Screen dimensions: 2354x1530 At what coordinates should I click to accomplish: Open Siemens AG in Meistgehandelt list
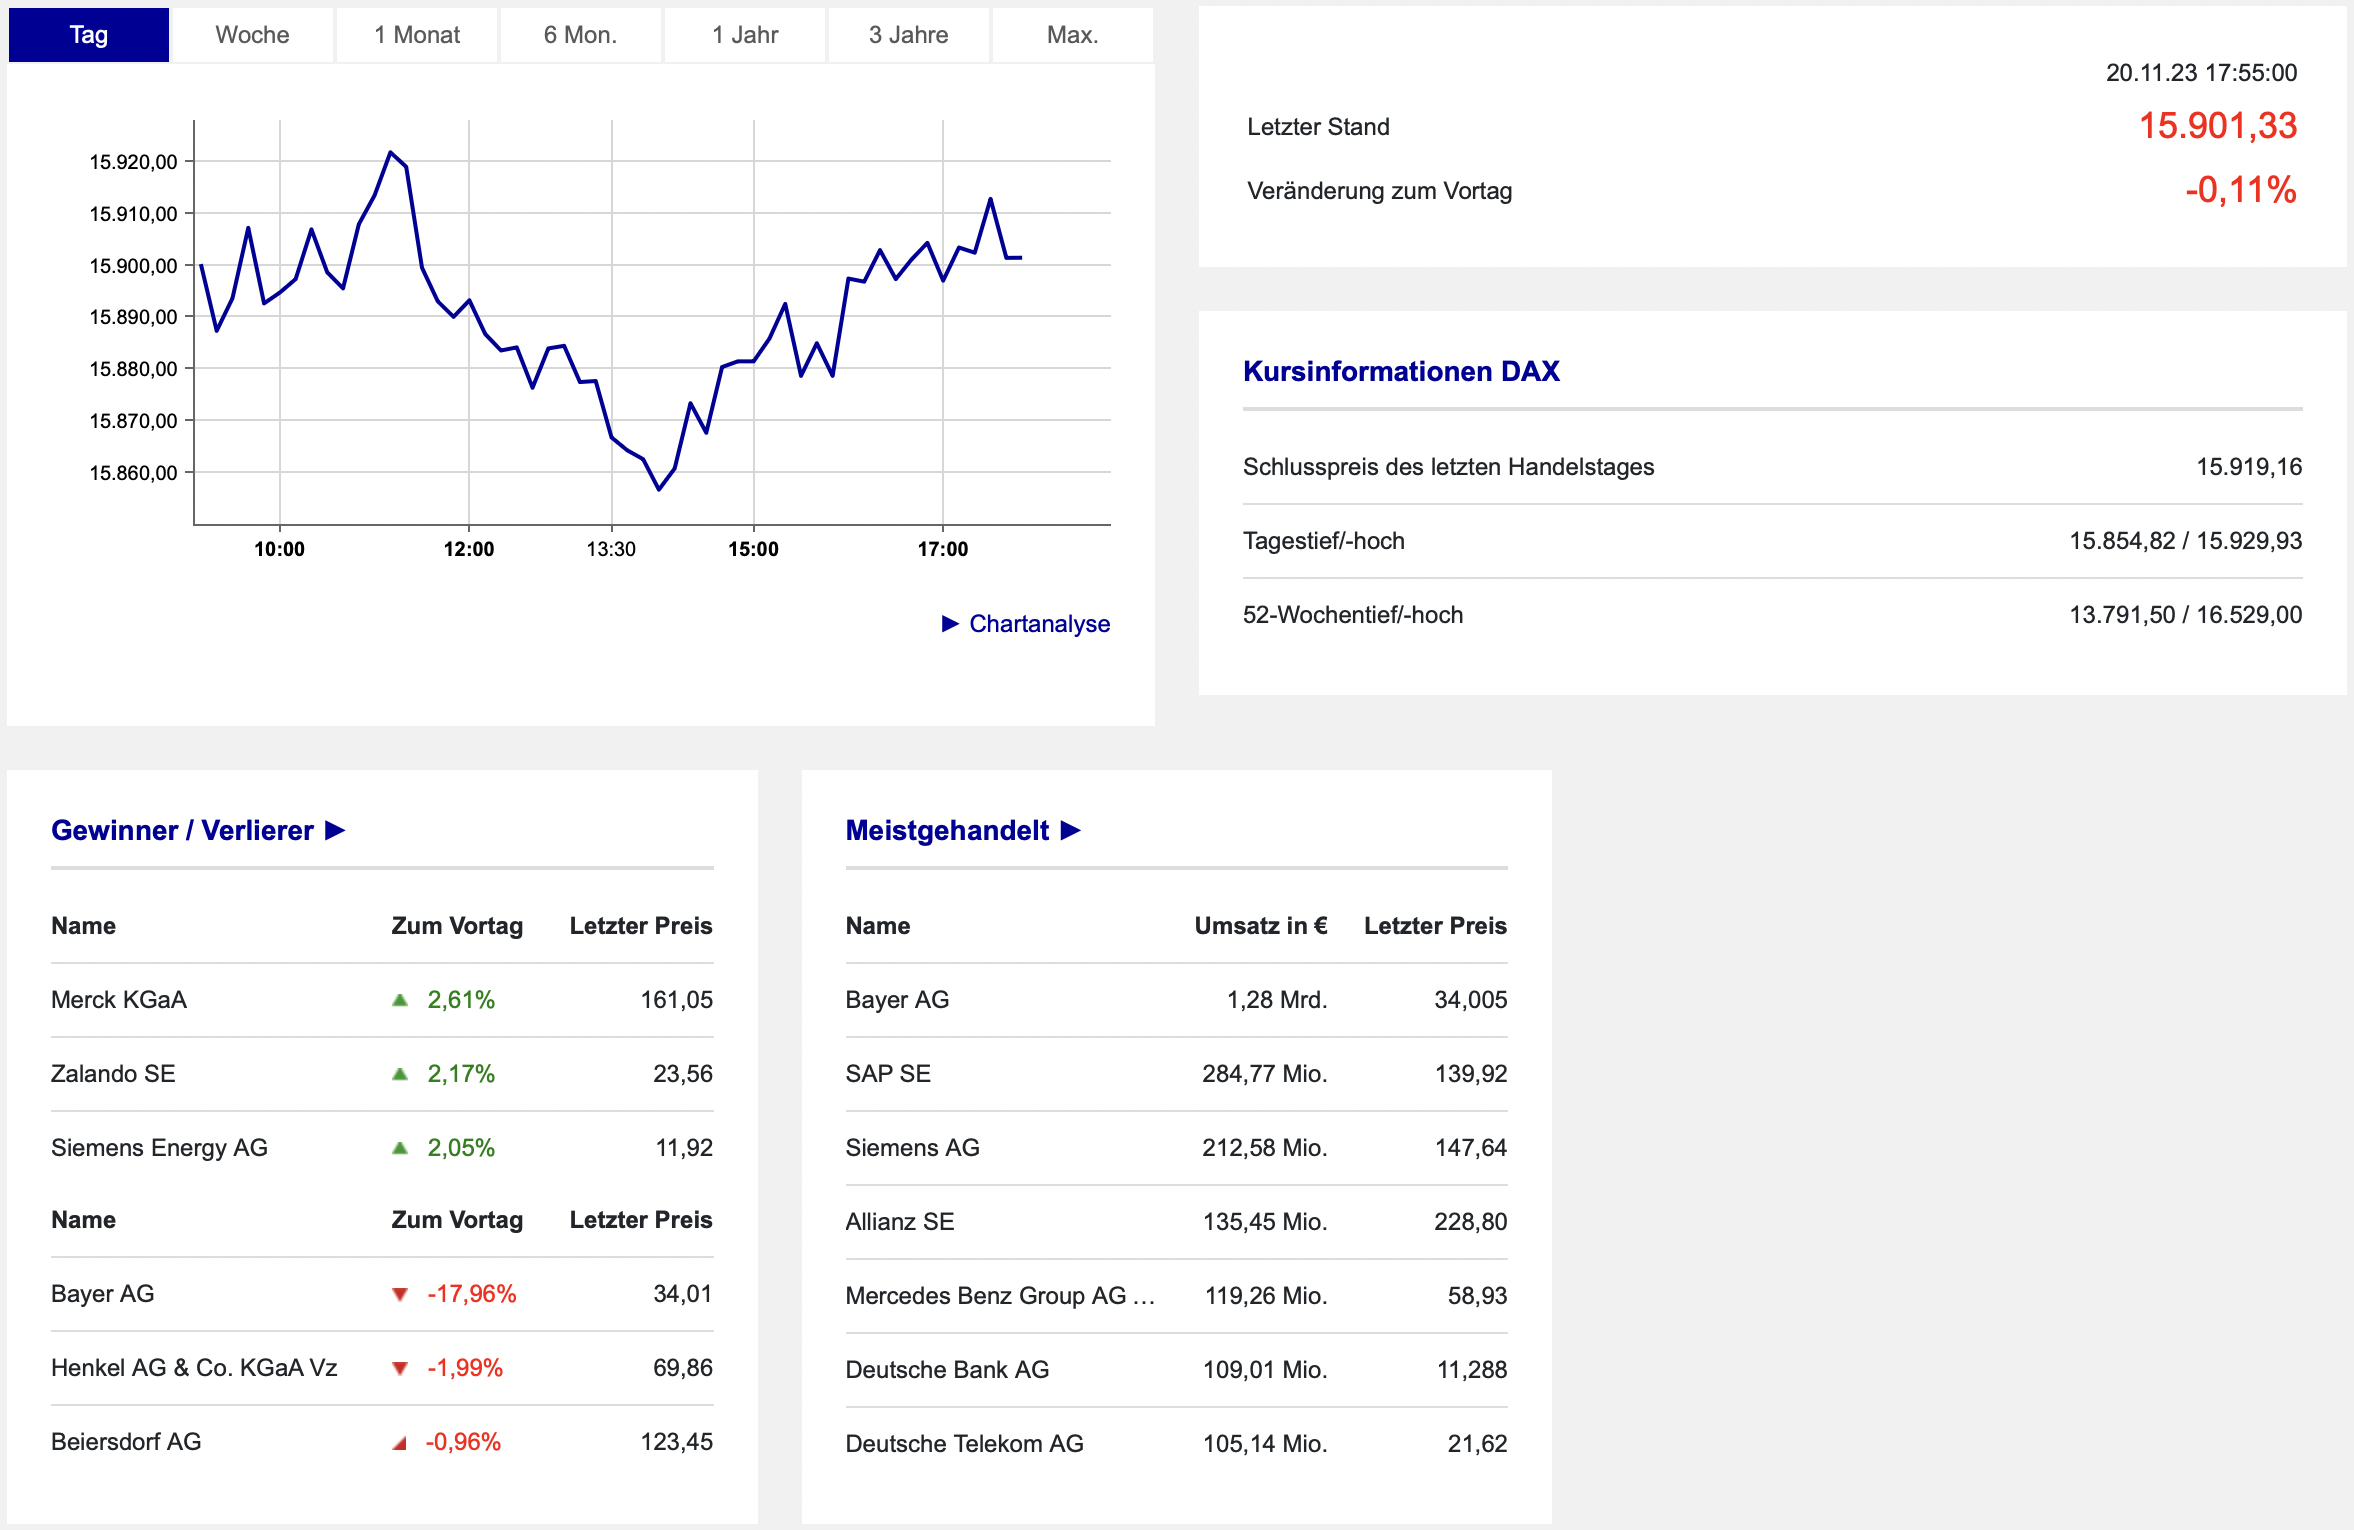[x=912, y=1148]
